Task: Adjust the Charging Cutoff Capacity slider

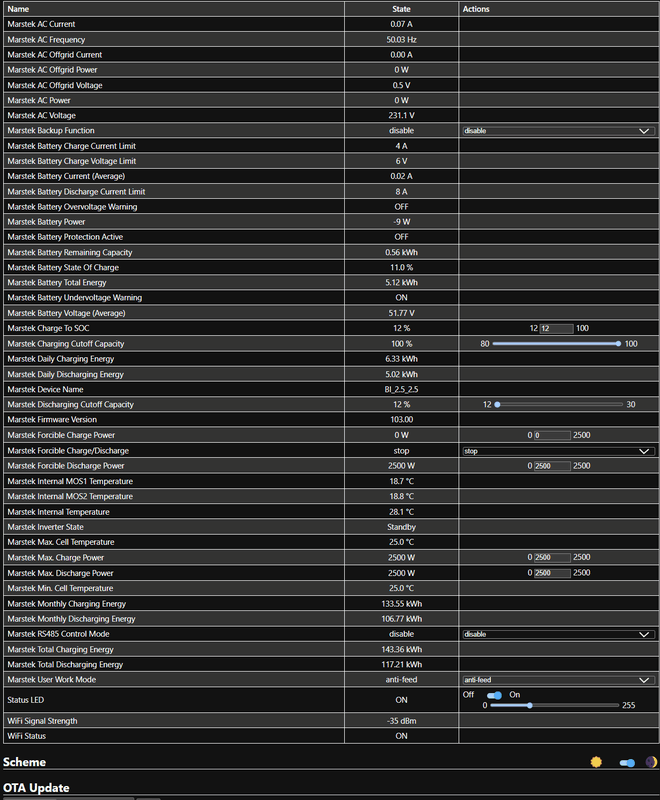Action: pyautogui.click(x=557, y=344)
